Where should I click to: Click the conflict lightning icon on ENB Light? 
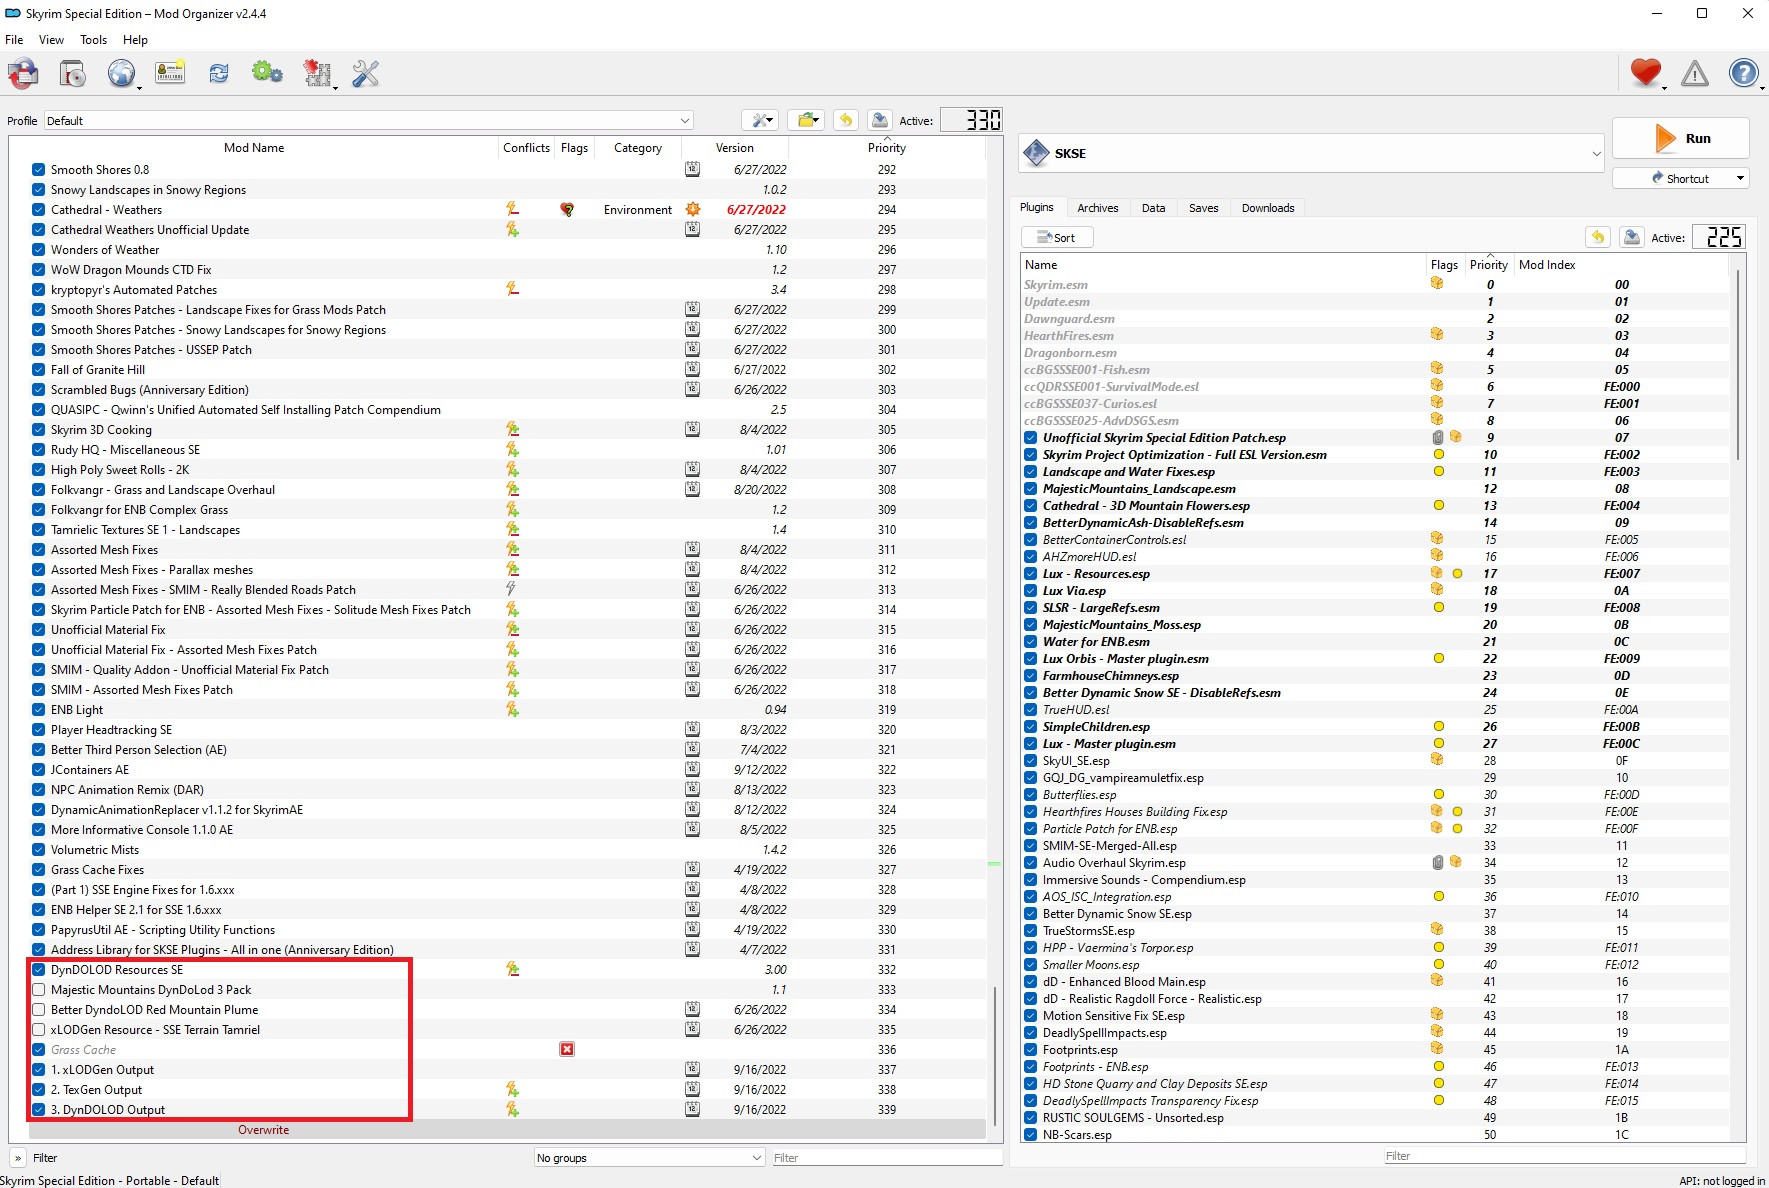pyautogui.click(x=512, y=709)
